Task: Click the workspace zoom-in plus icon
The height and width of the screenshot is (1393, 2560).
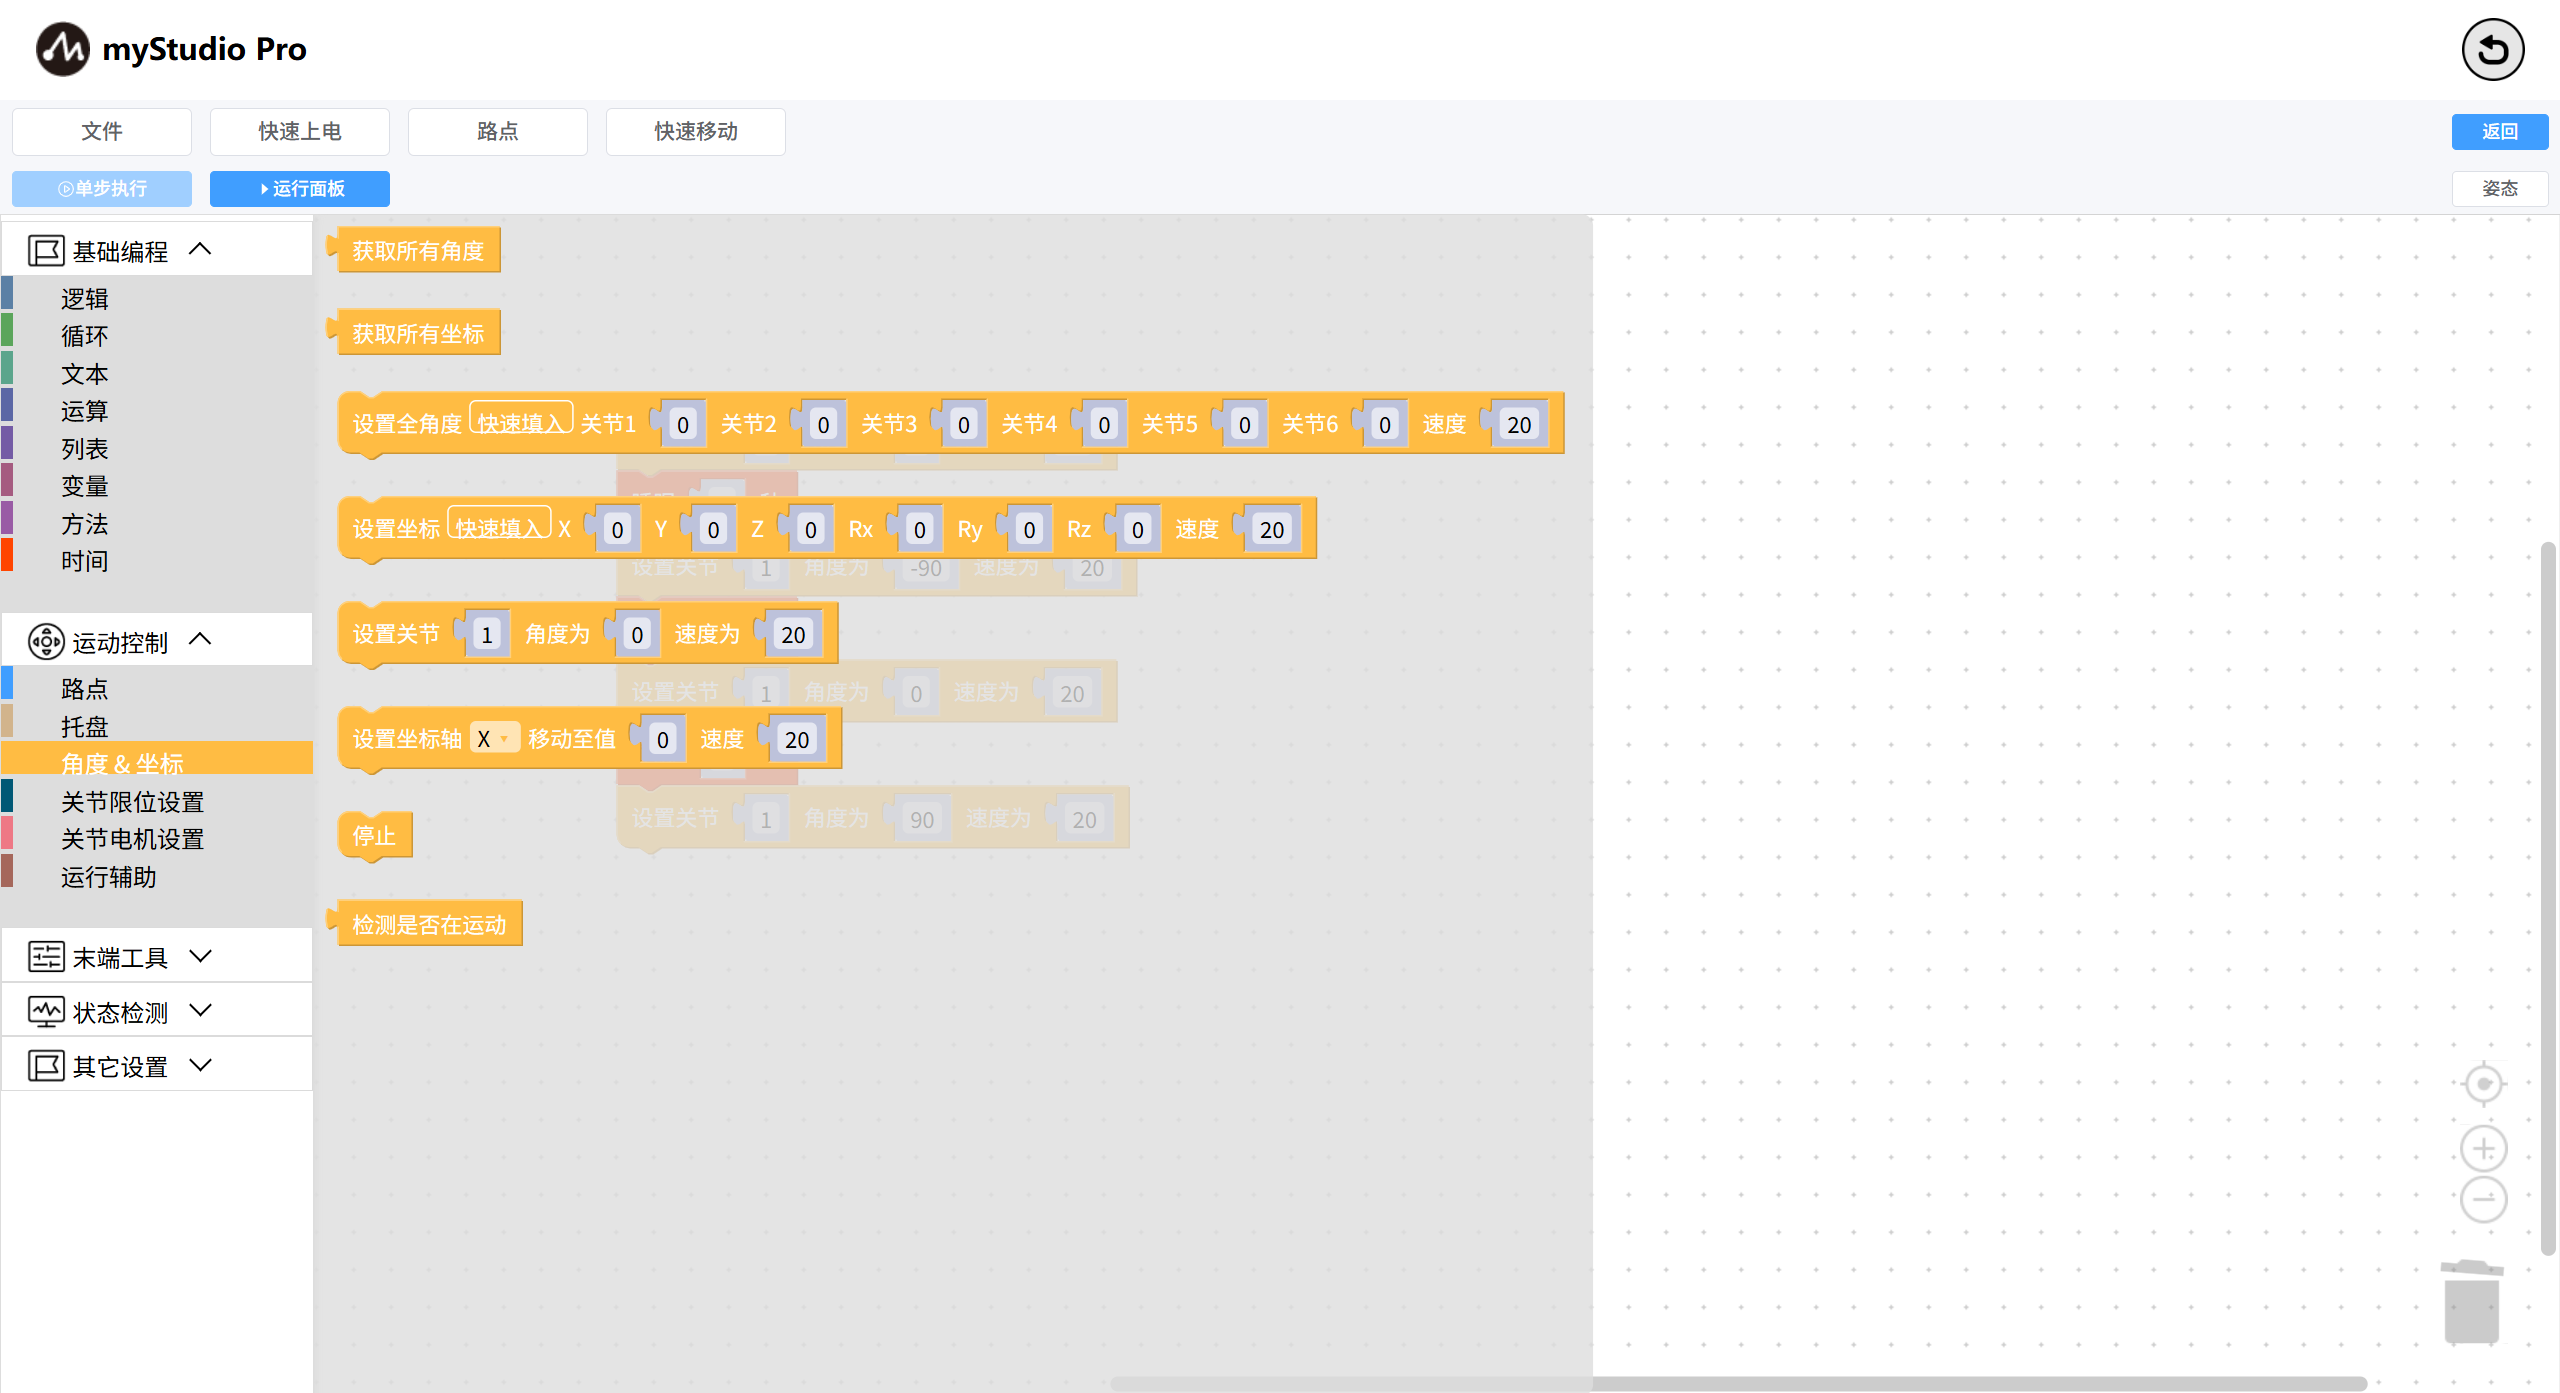Action: 2483,1149
